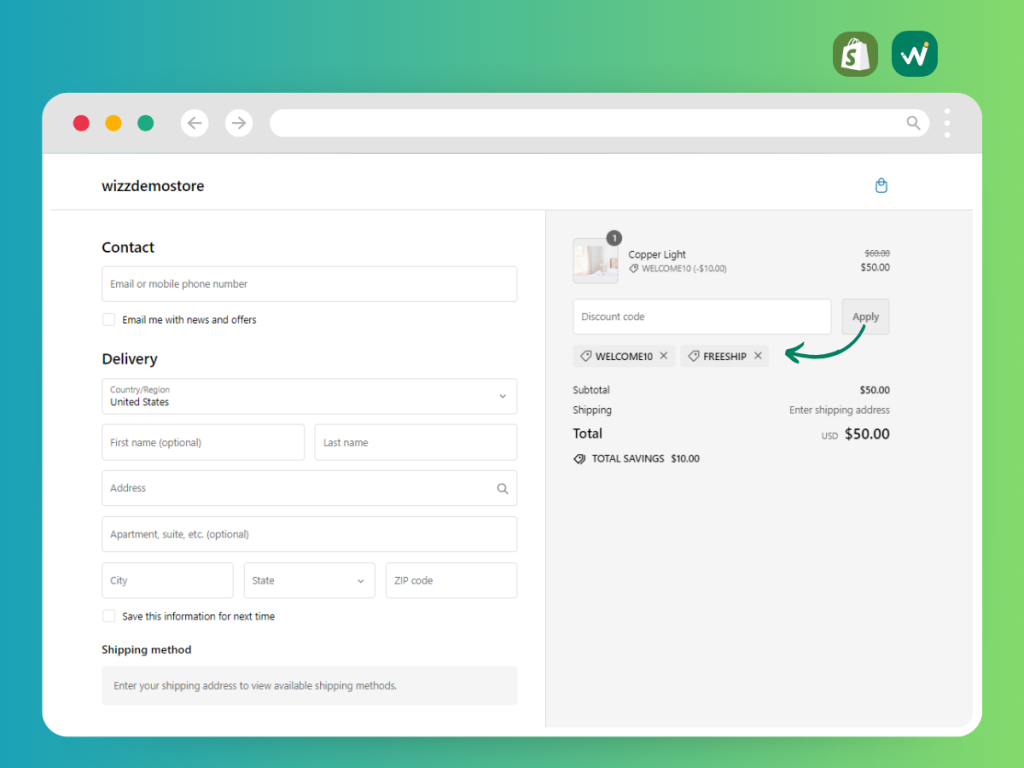Click the shipping methods placeholder message
Image resolution: width=1024 pixels, height=768 pixels.
pos(310,686)
